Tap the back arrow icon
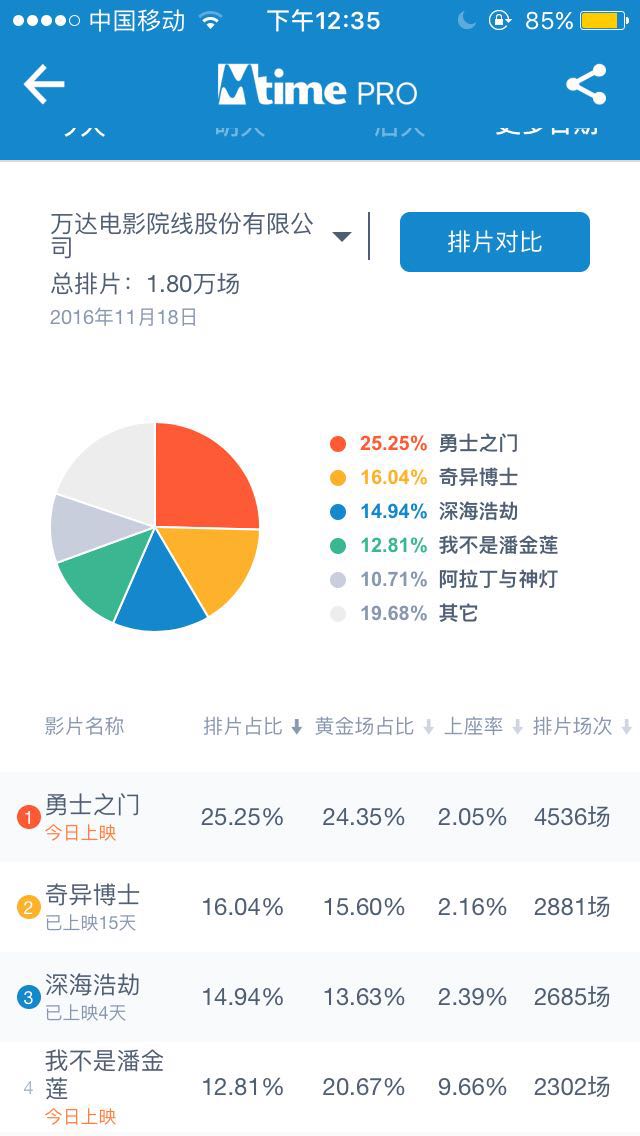This screenshot has width=640, height=1136. coord(44,85)
